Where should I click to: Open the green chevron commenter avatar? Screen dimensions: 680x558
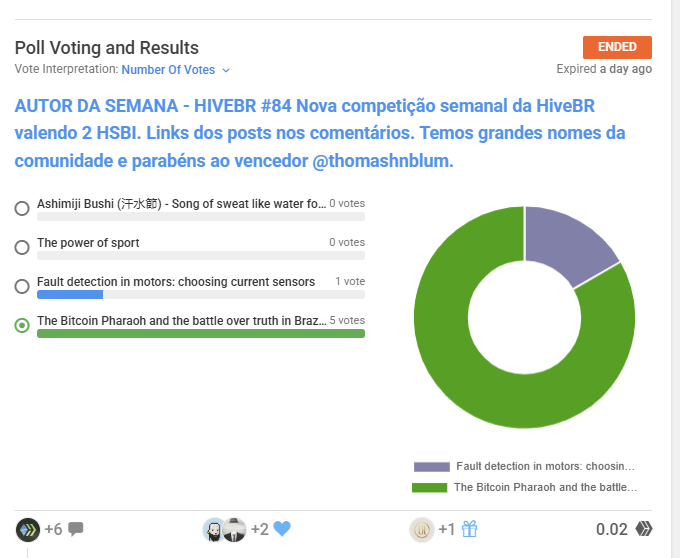[28, 529]
